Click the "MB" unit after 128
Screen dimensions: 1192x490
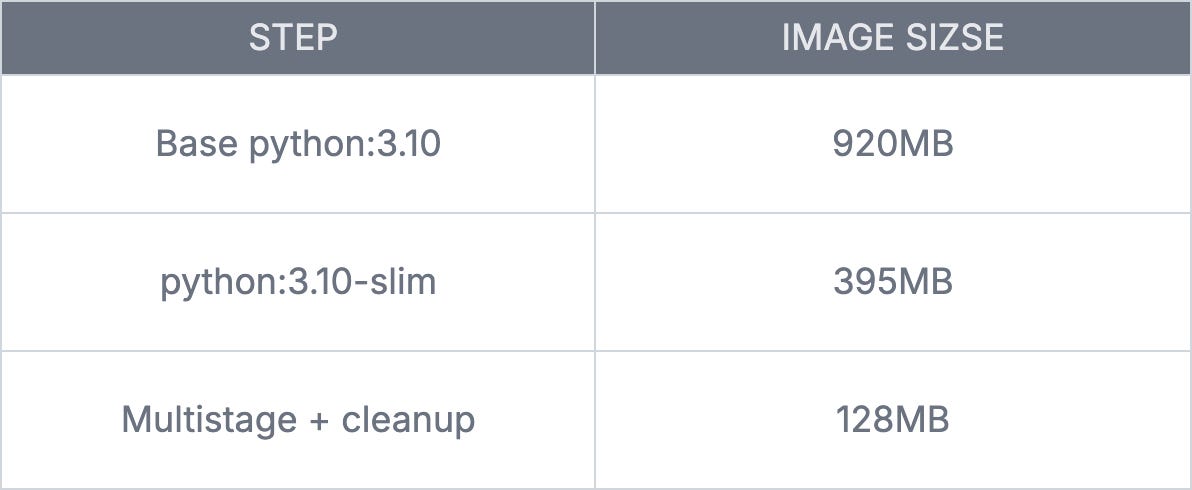(x=923, y=419)
